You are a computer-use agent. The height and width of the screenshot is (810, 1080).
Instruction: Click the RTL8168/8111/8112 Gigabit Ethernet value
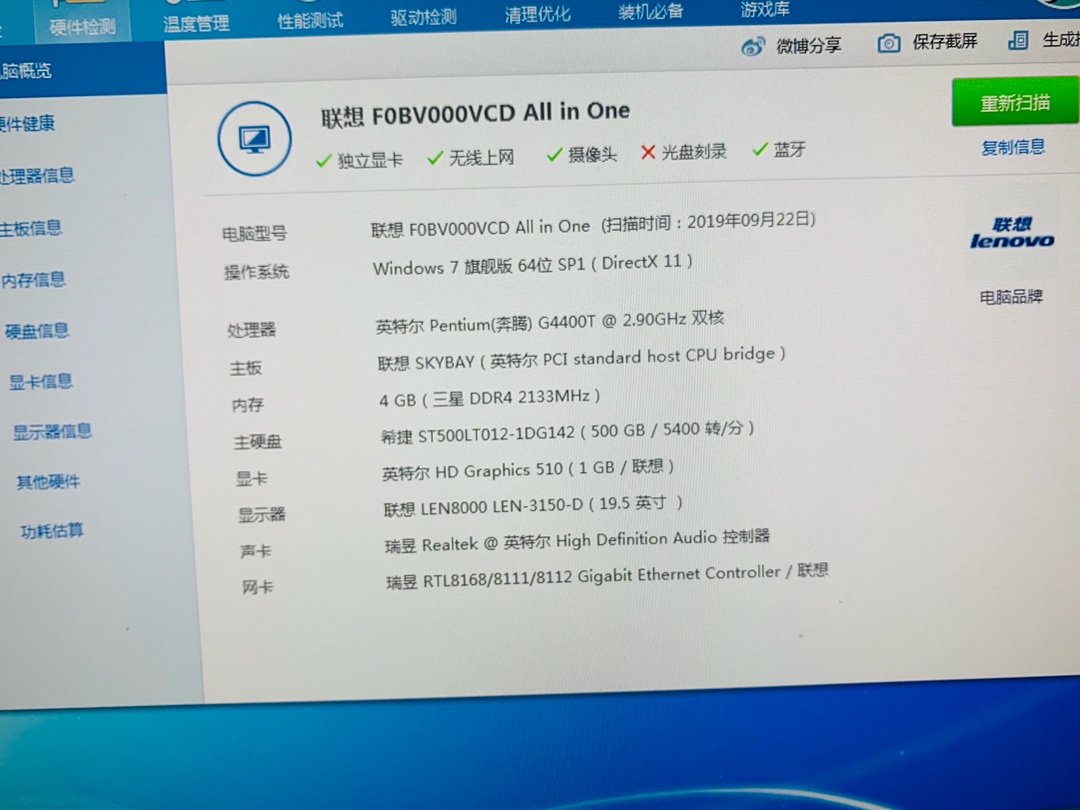pos(607,575)
